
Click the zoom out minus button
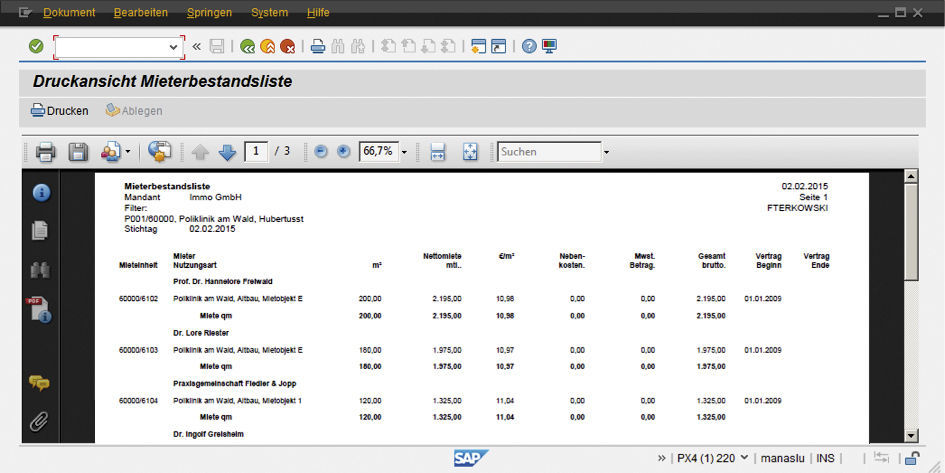pos(321,152)
